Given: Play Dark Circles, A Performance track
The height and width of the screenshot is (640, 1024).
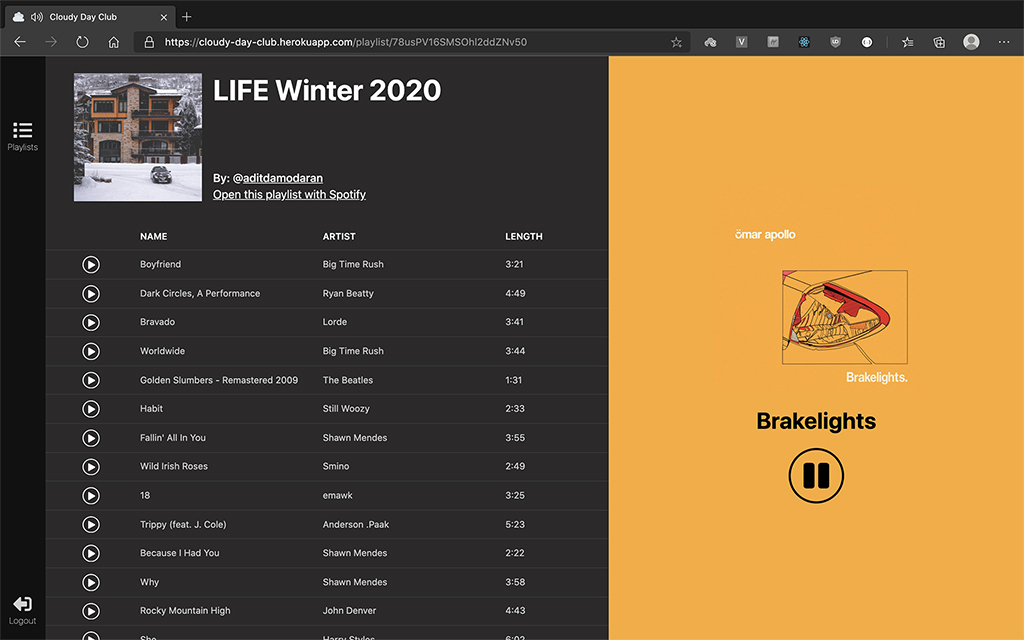Looking at the screenshot, I should tap(91, 294).
